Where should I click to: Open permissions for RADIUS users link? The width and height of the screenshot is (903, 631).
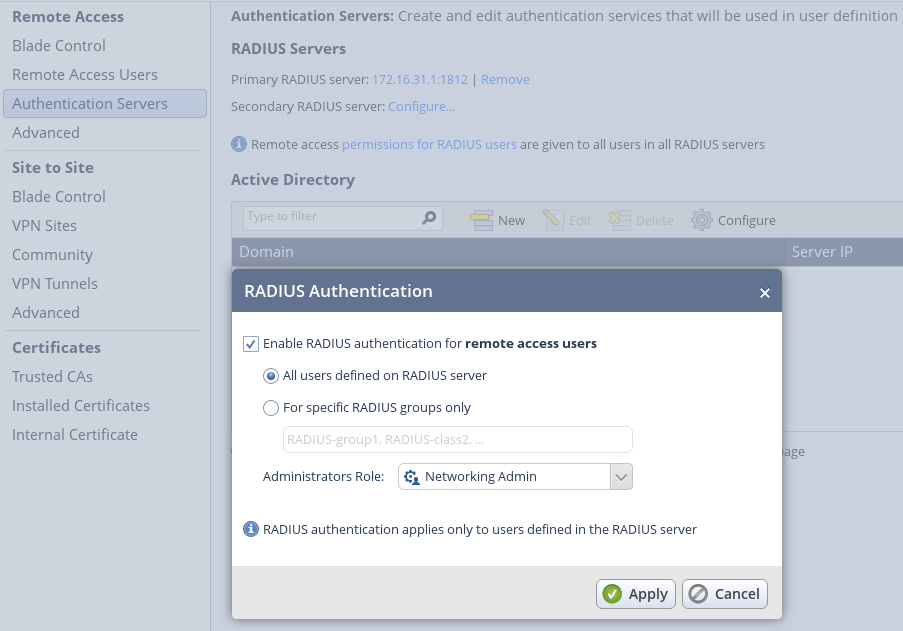click(429, 145)
